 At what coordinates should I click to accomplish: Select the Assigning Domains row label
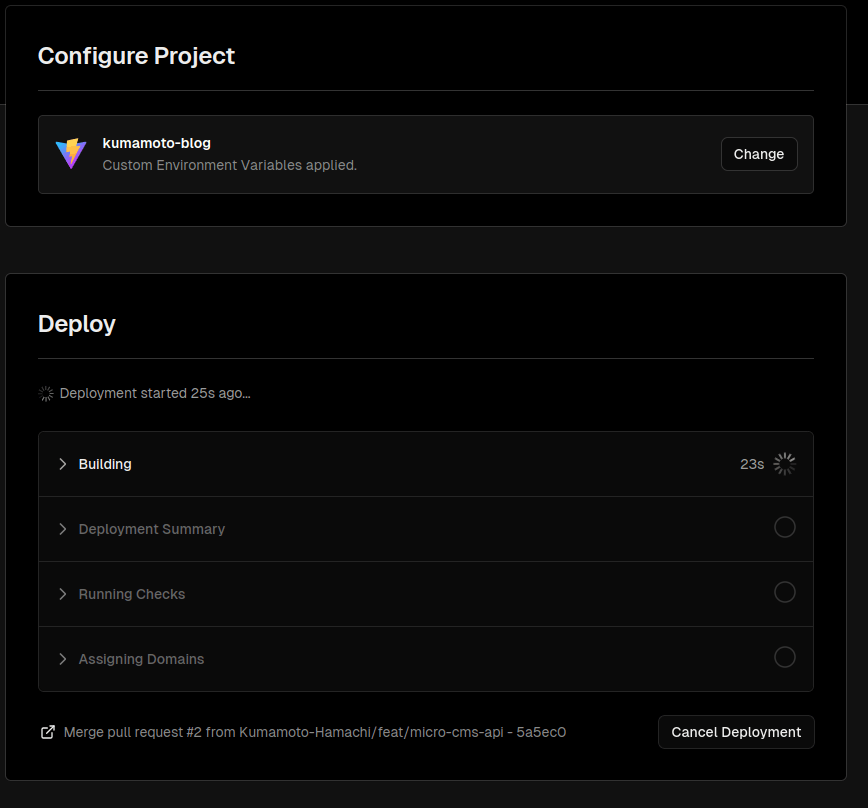(x=141, y=660)
